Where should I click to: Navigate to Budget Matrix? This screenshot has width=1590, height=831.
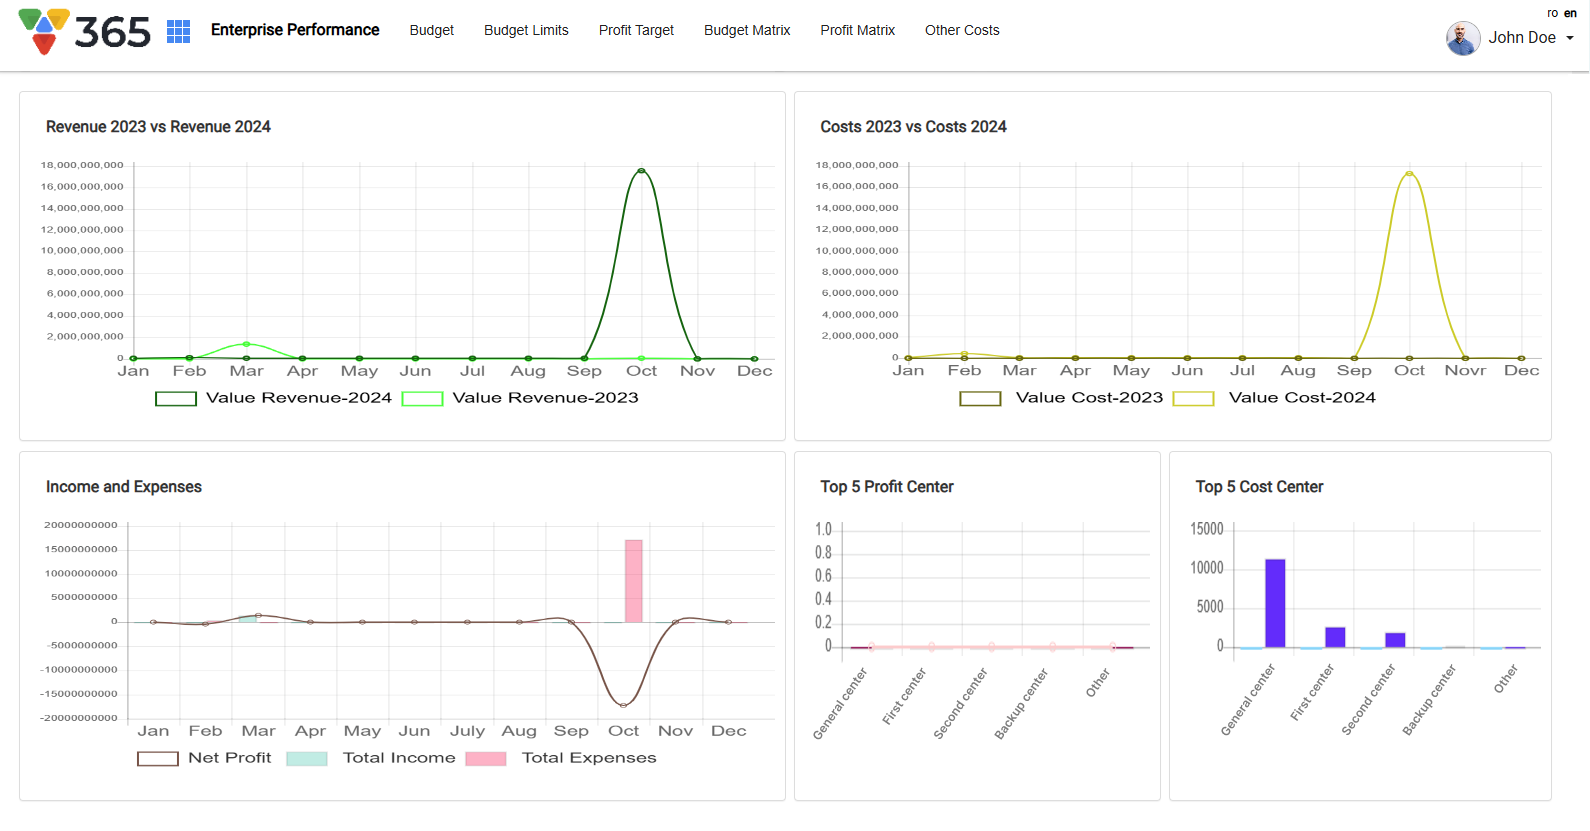point(747,30)
